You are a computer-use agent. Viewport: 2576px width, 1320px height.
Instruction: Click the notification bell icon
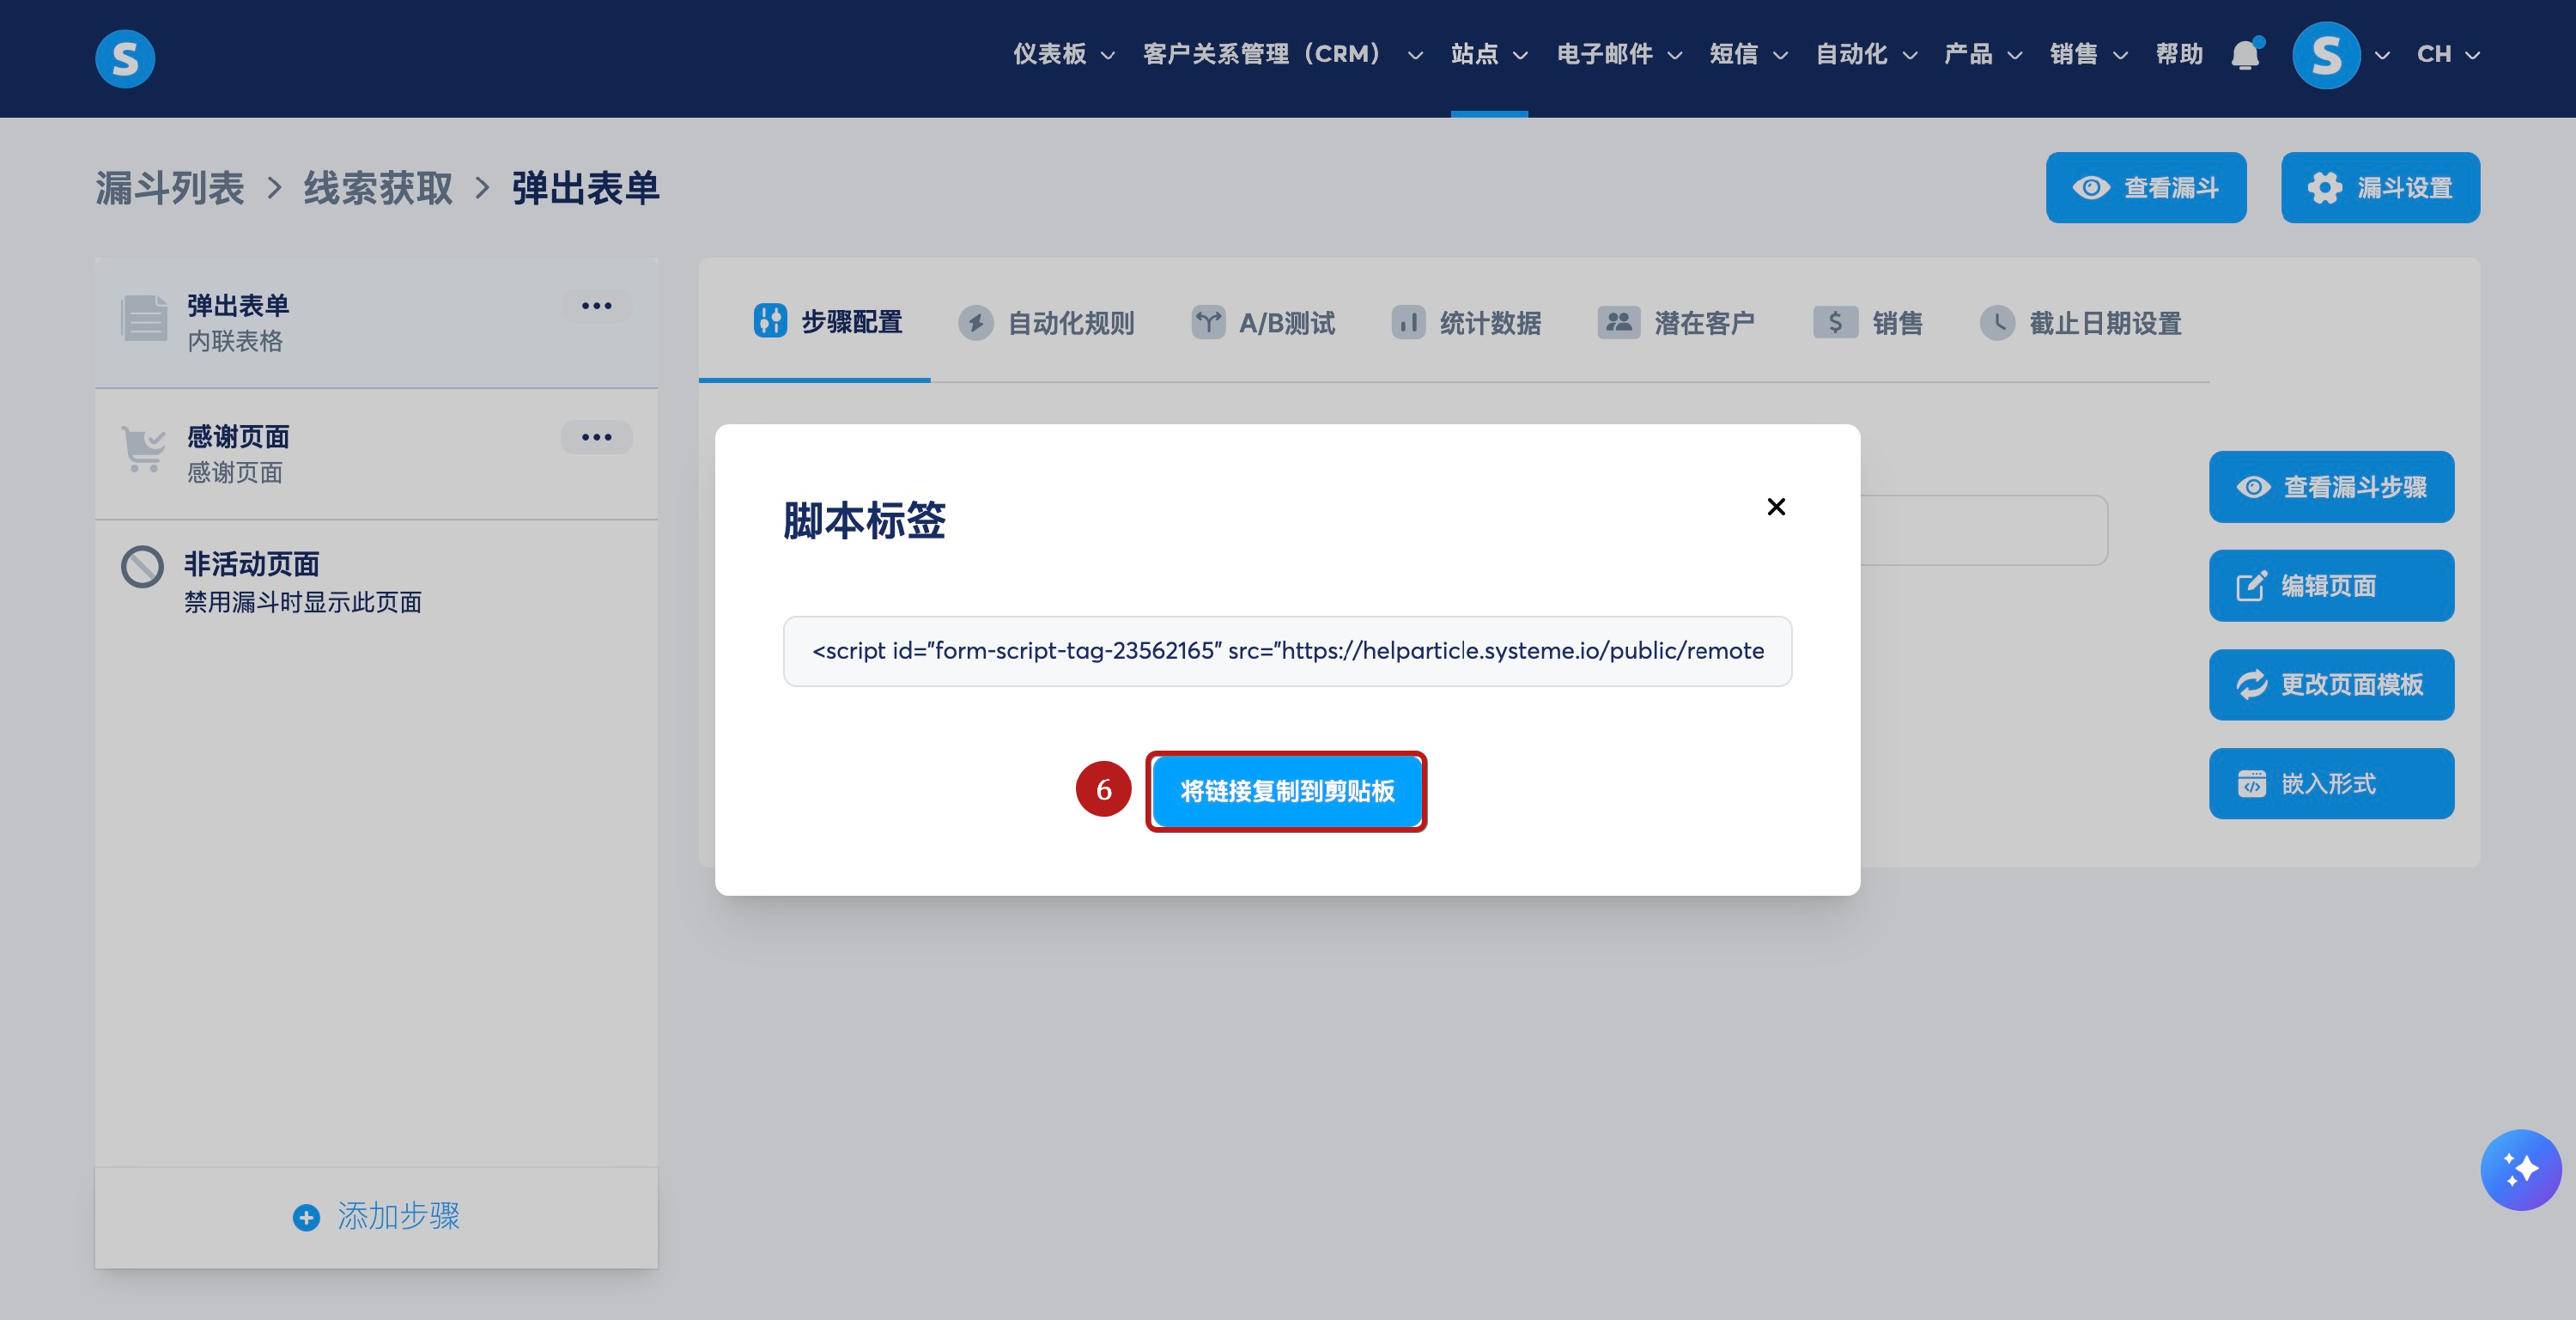2245,55
